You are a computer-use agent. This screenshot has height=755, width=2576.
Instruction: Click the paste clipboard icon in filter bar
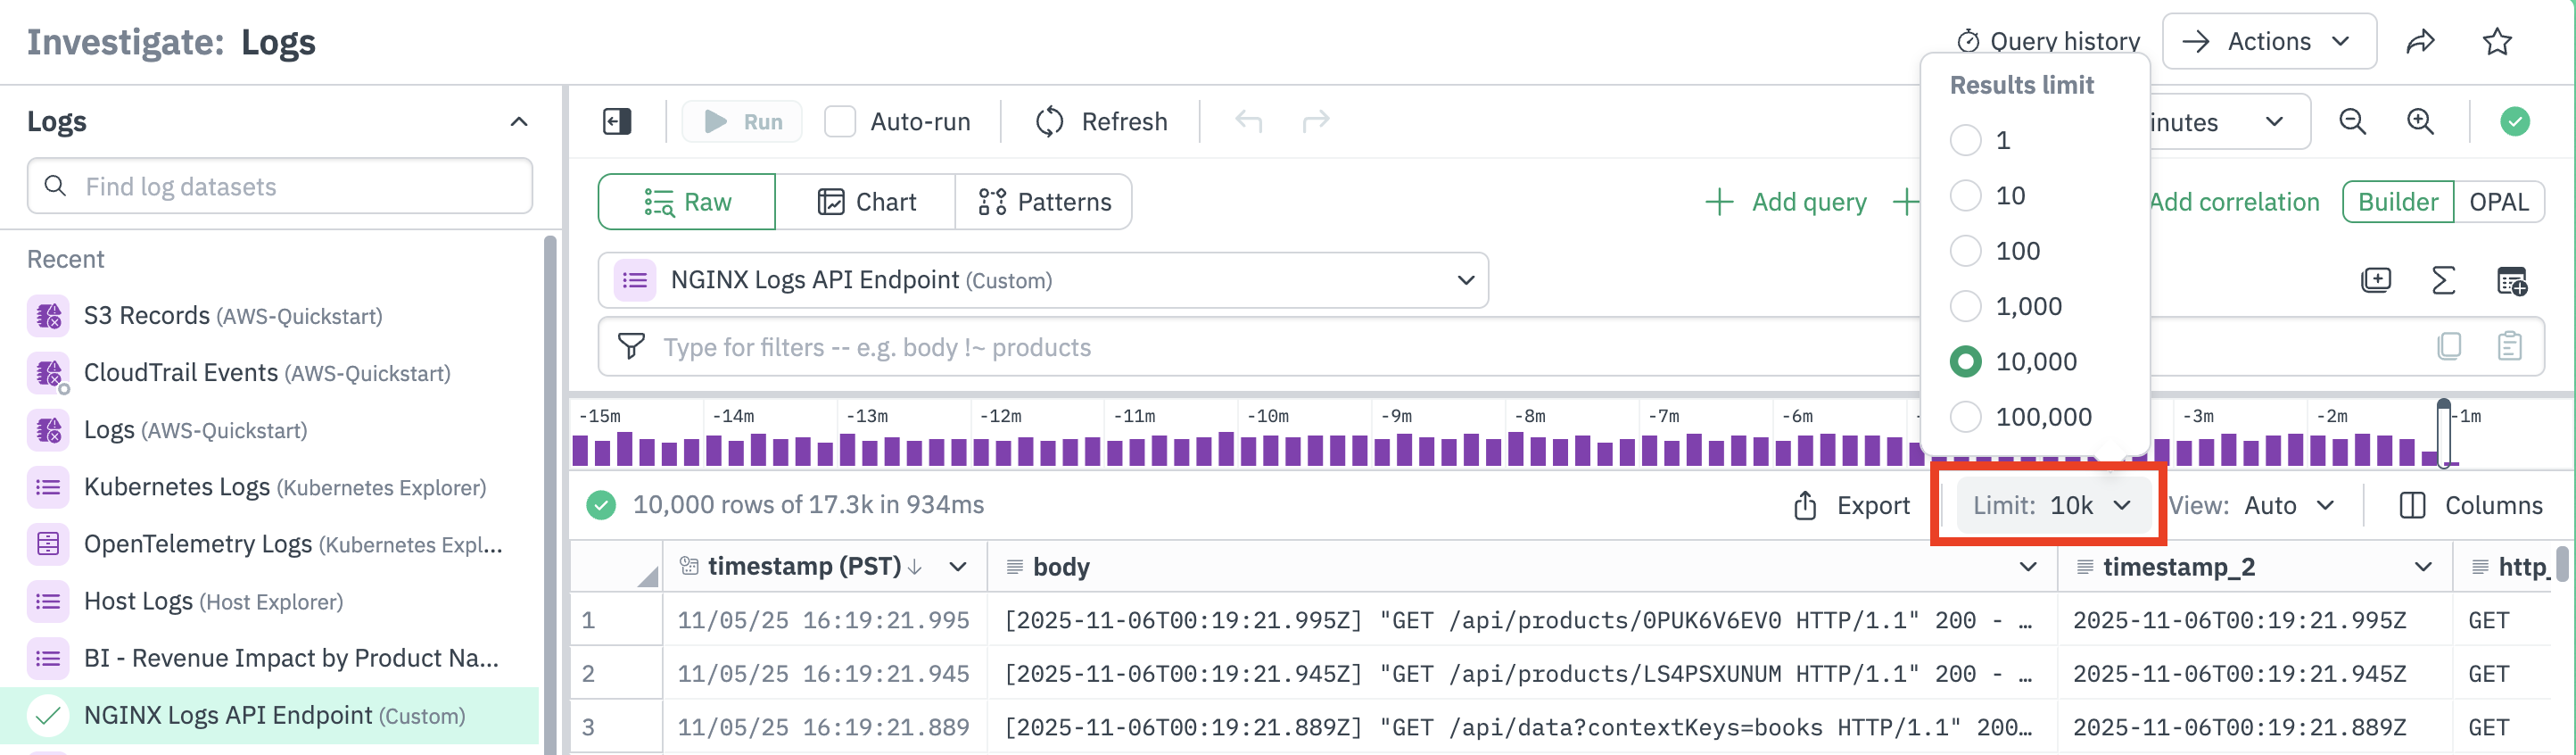2509,347
